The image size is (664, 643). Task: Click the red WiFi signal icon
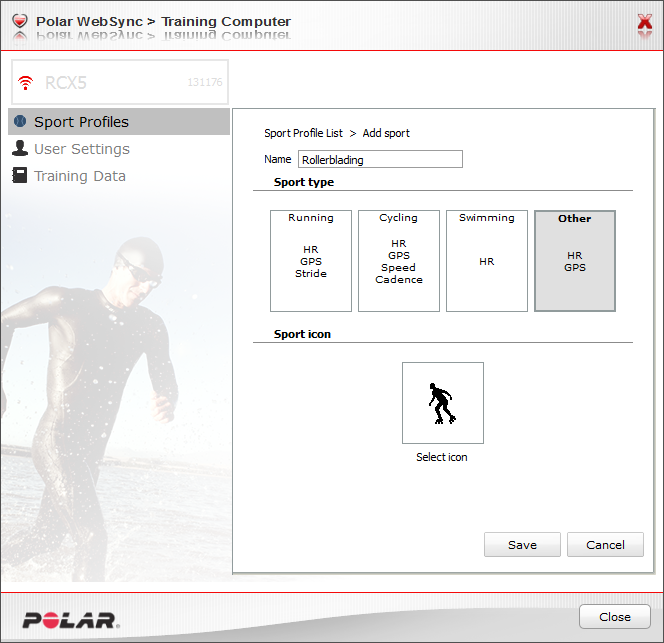[25, 83]
